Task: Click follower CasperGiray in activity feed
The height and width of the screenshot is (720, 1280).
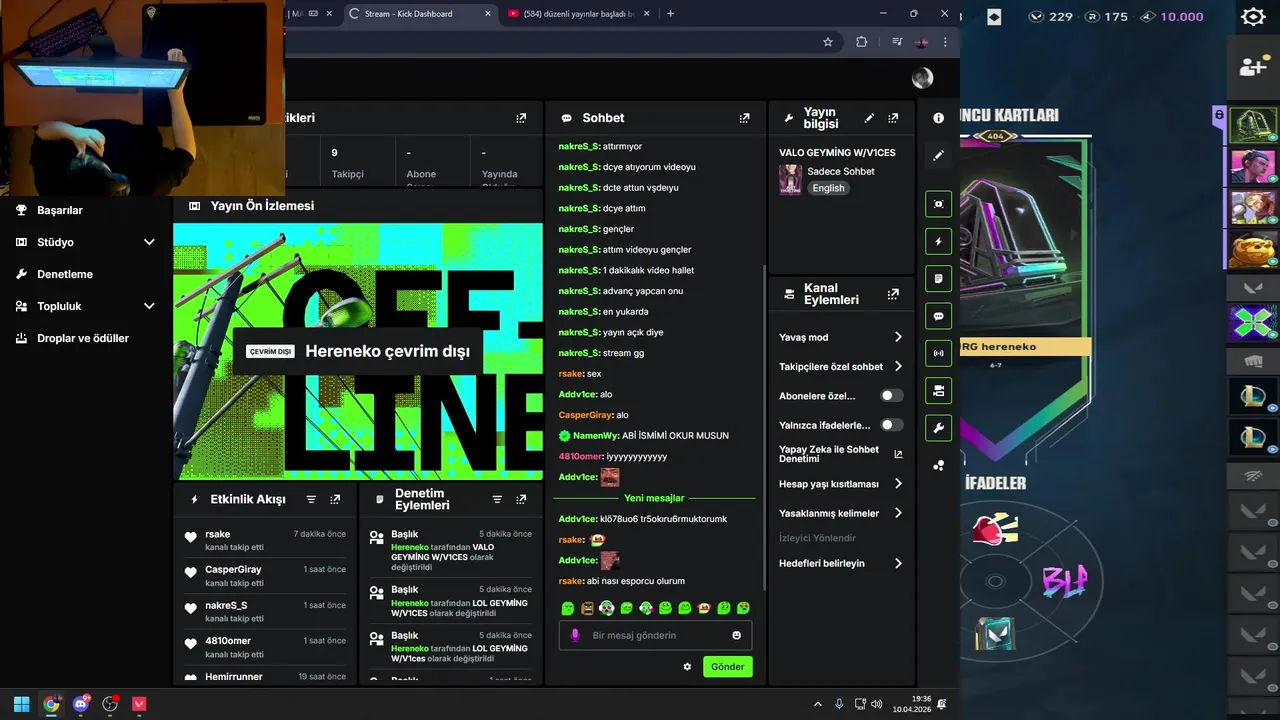Action: [x=233, y=570]
